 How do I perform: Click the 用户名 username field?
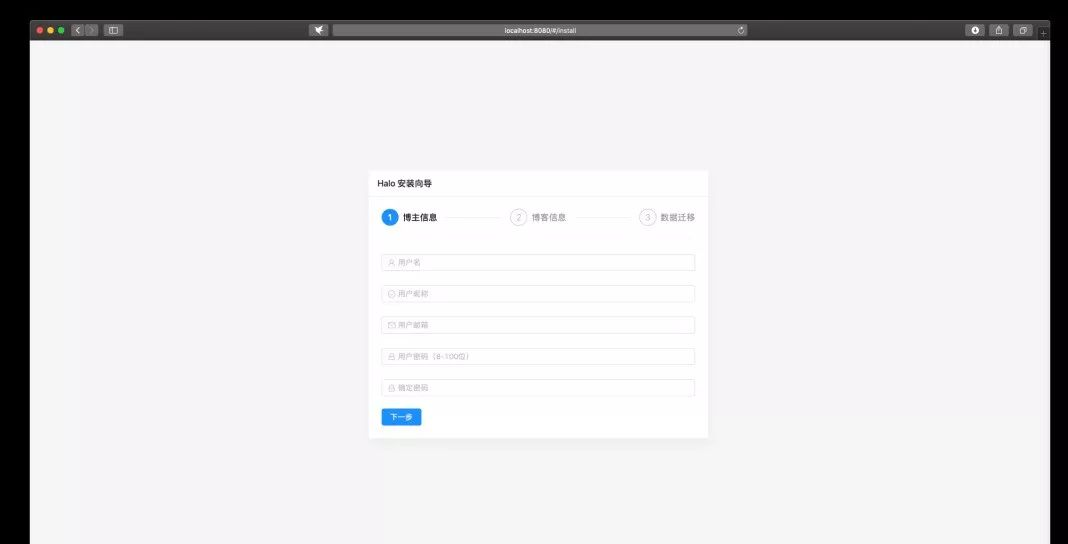(538, 262)
